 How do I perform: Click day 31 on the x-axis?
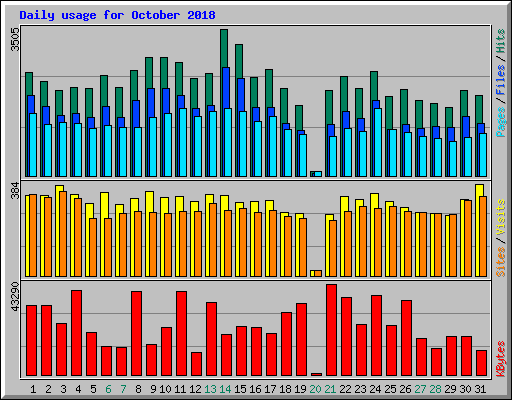click(x=480, y=389)
